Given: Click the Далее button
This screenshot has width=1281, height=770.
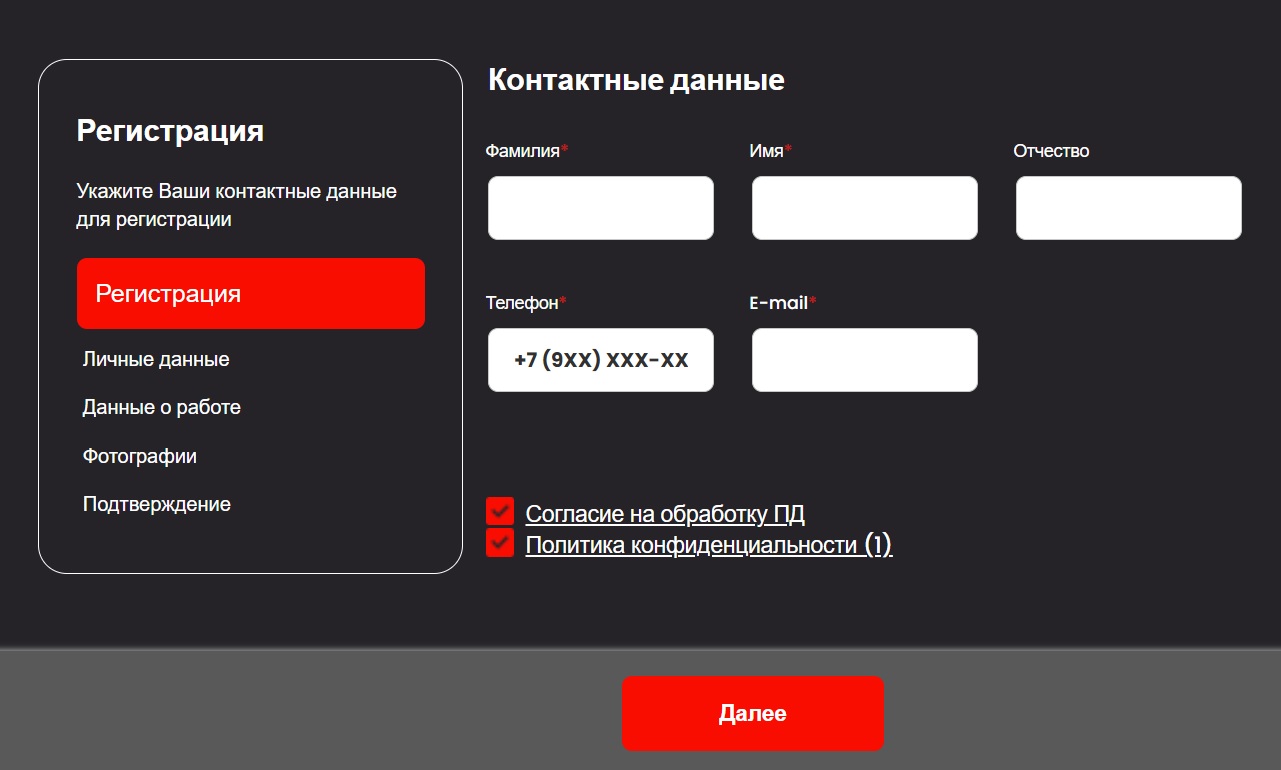Looking at the screenshot, I should pyautogui.click(x=753, y=713).
